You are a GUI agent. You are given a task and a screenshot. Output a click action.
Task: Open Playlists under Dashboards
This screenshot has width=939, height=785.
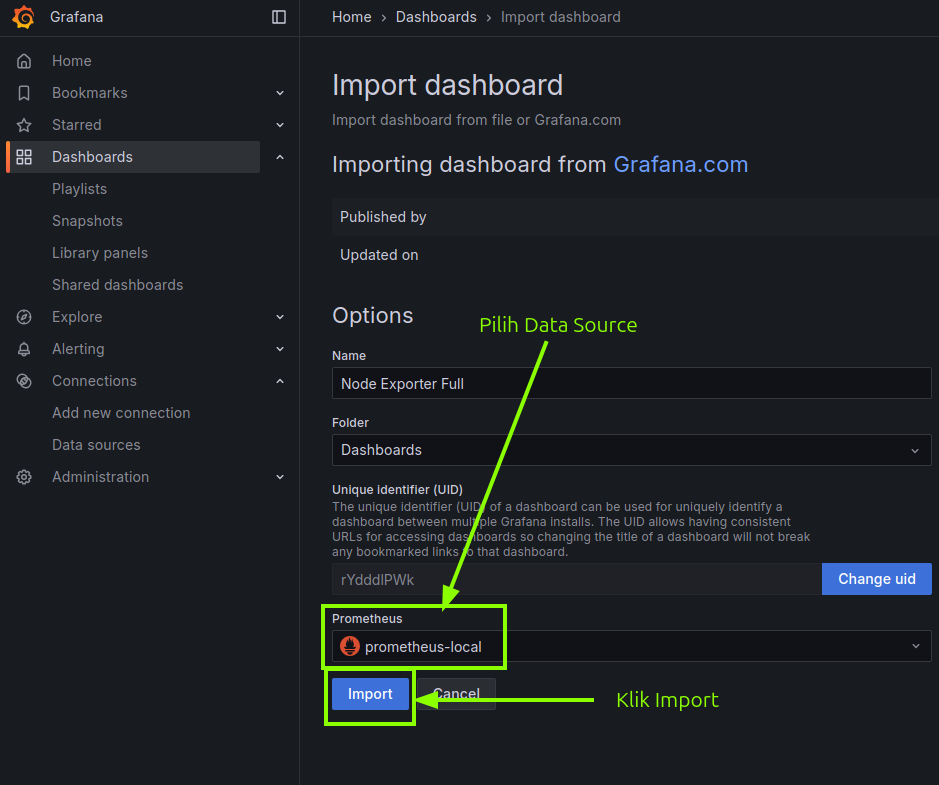80,189
